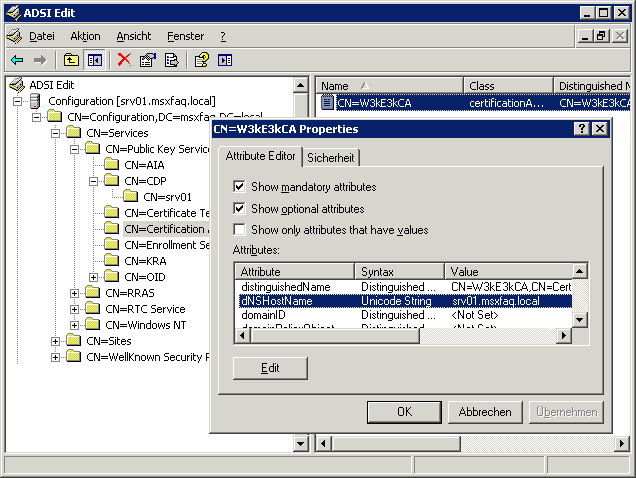This screenshot has height=478, width=636.
Task: Open the Ansicht menu
Action: pos(133,37)
